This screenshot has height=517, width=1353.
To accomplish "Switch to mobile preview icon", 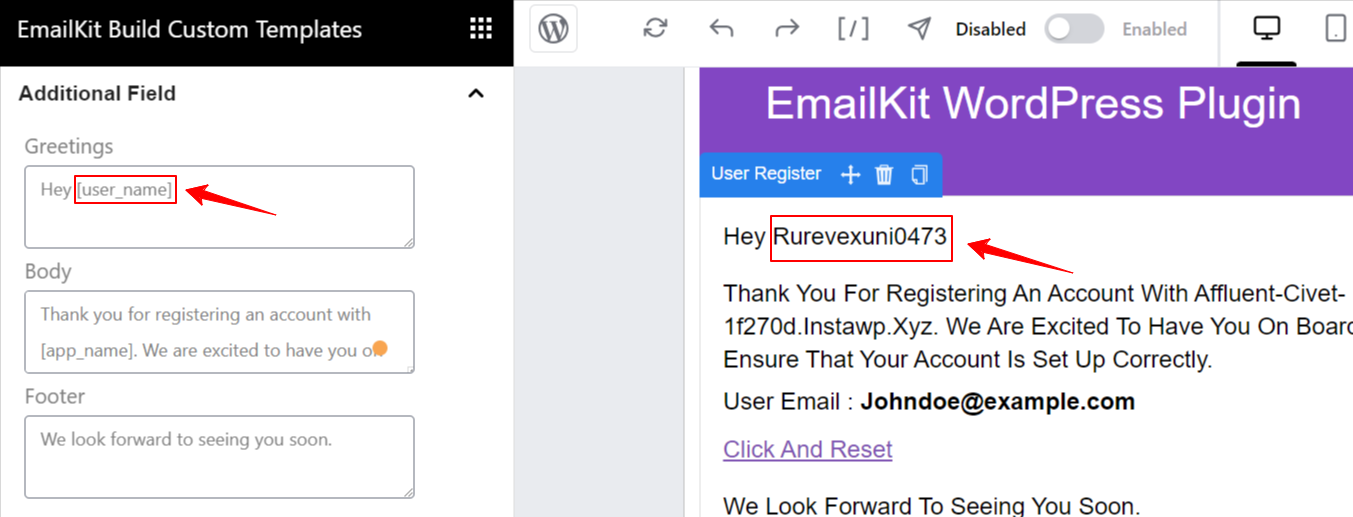I will [x=1336, y=29].
